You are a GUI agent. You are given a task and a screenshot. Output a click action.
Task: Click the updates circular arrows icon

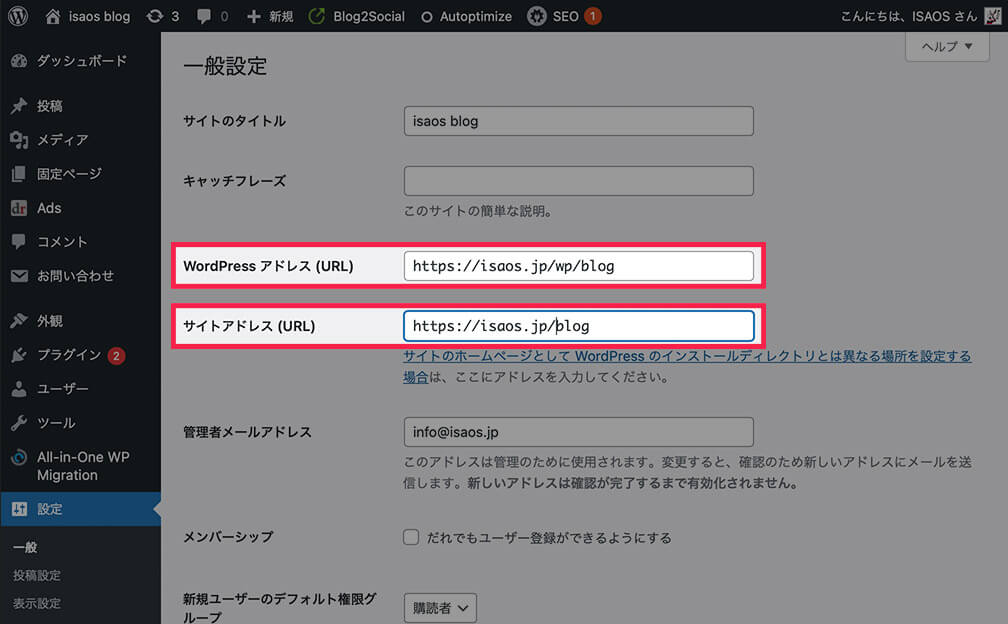155,16
